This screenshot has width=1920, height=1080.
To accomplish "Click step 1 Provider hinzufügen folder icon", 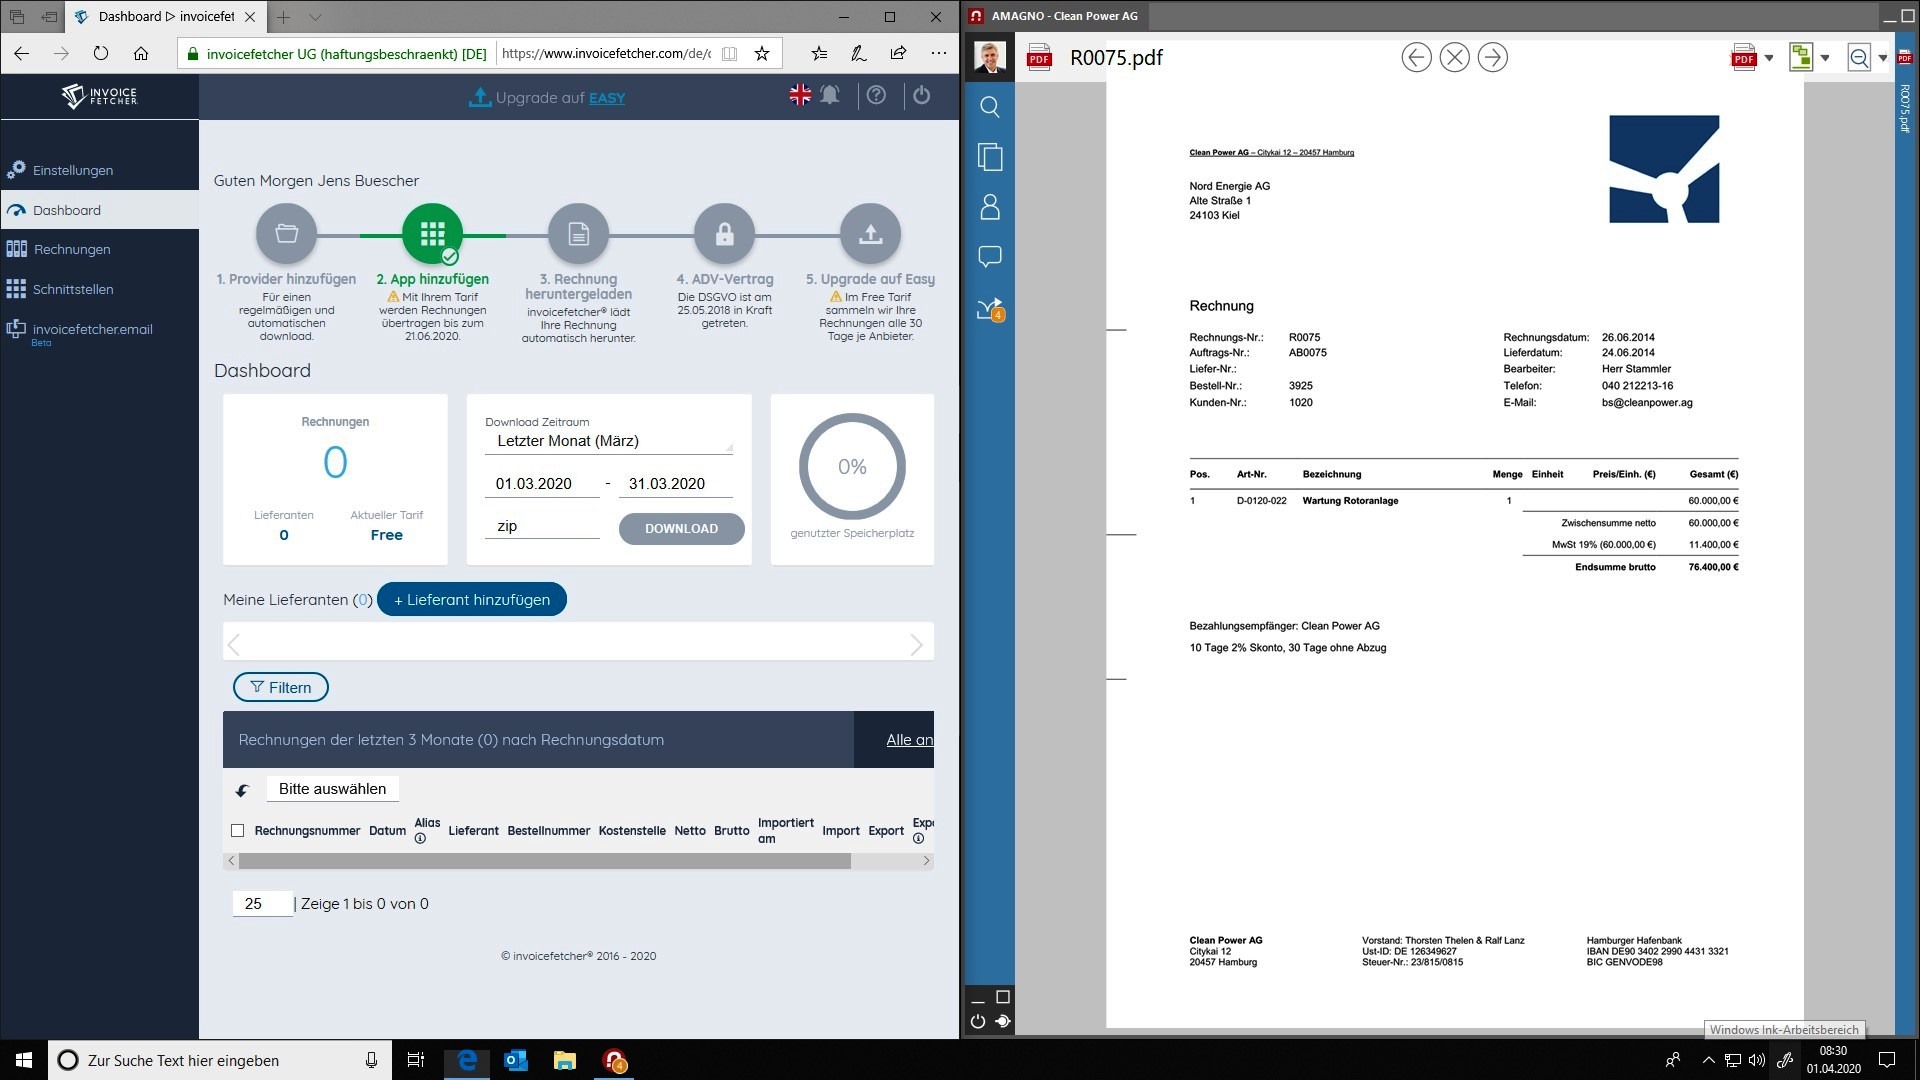I will click(286, 234).
